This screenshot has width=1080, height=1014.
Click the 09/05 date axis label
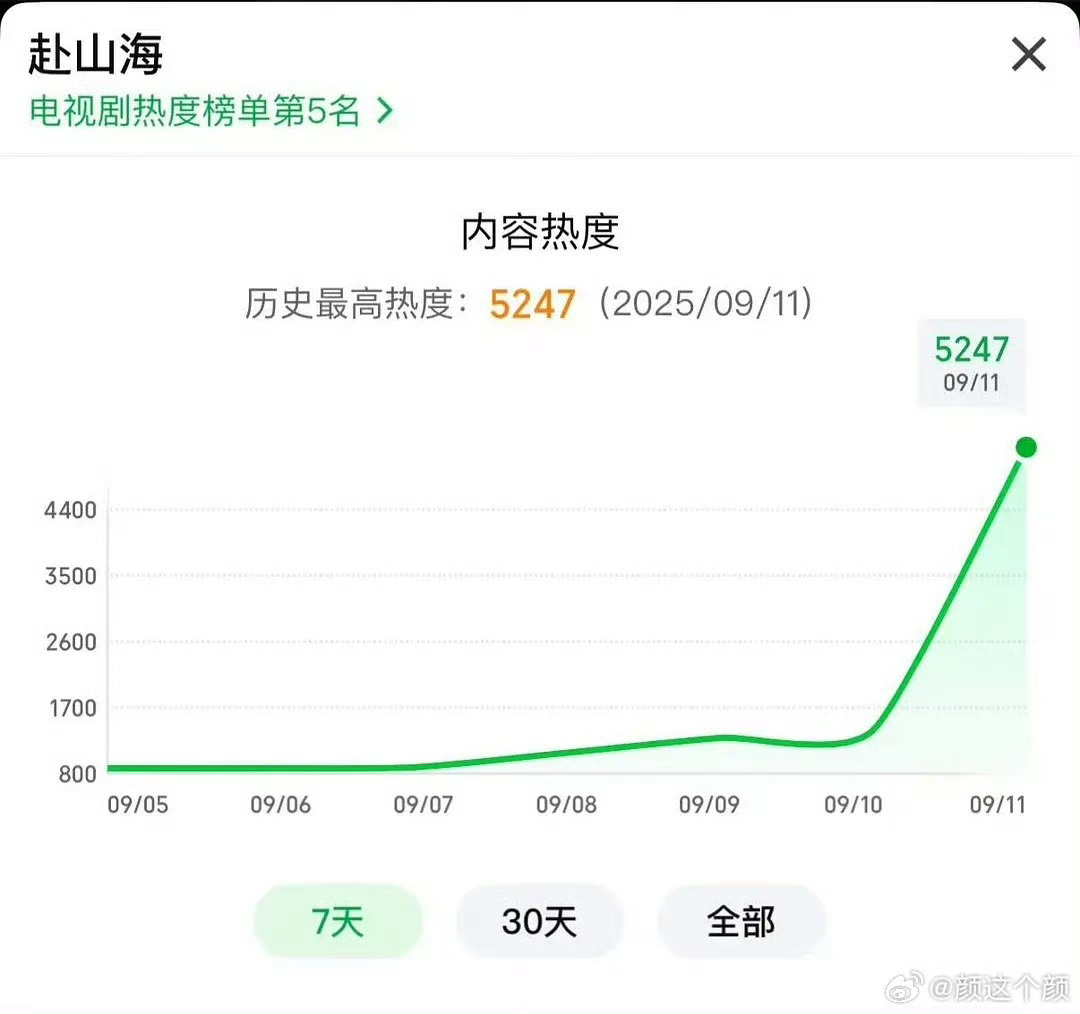(x=138, y=805)
